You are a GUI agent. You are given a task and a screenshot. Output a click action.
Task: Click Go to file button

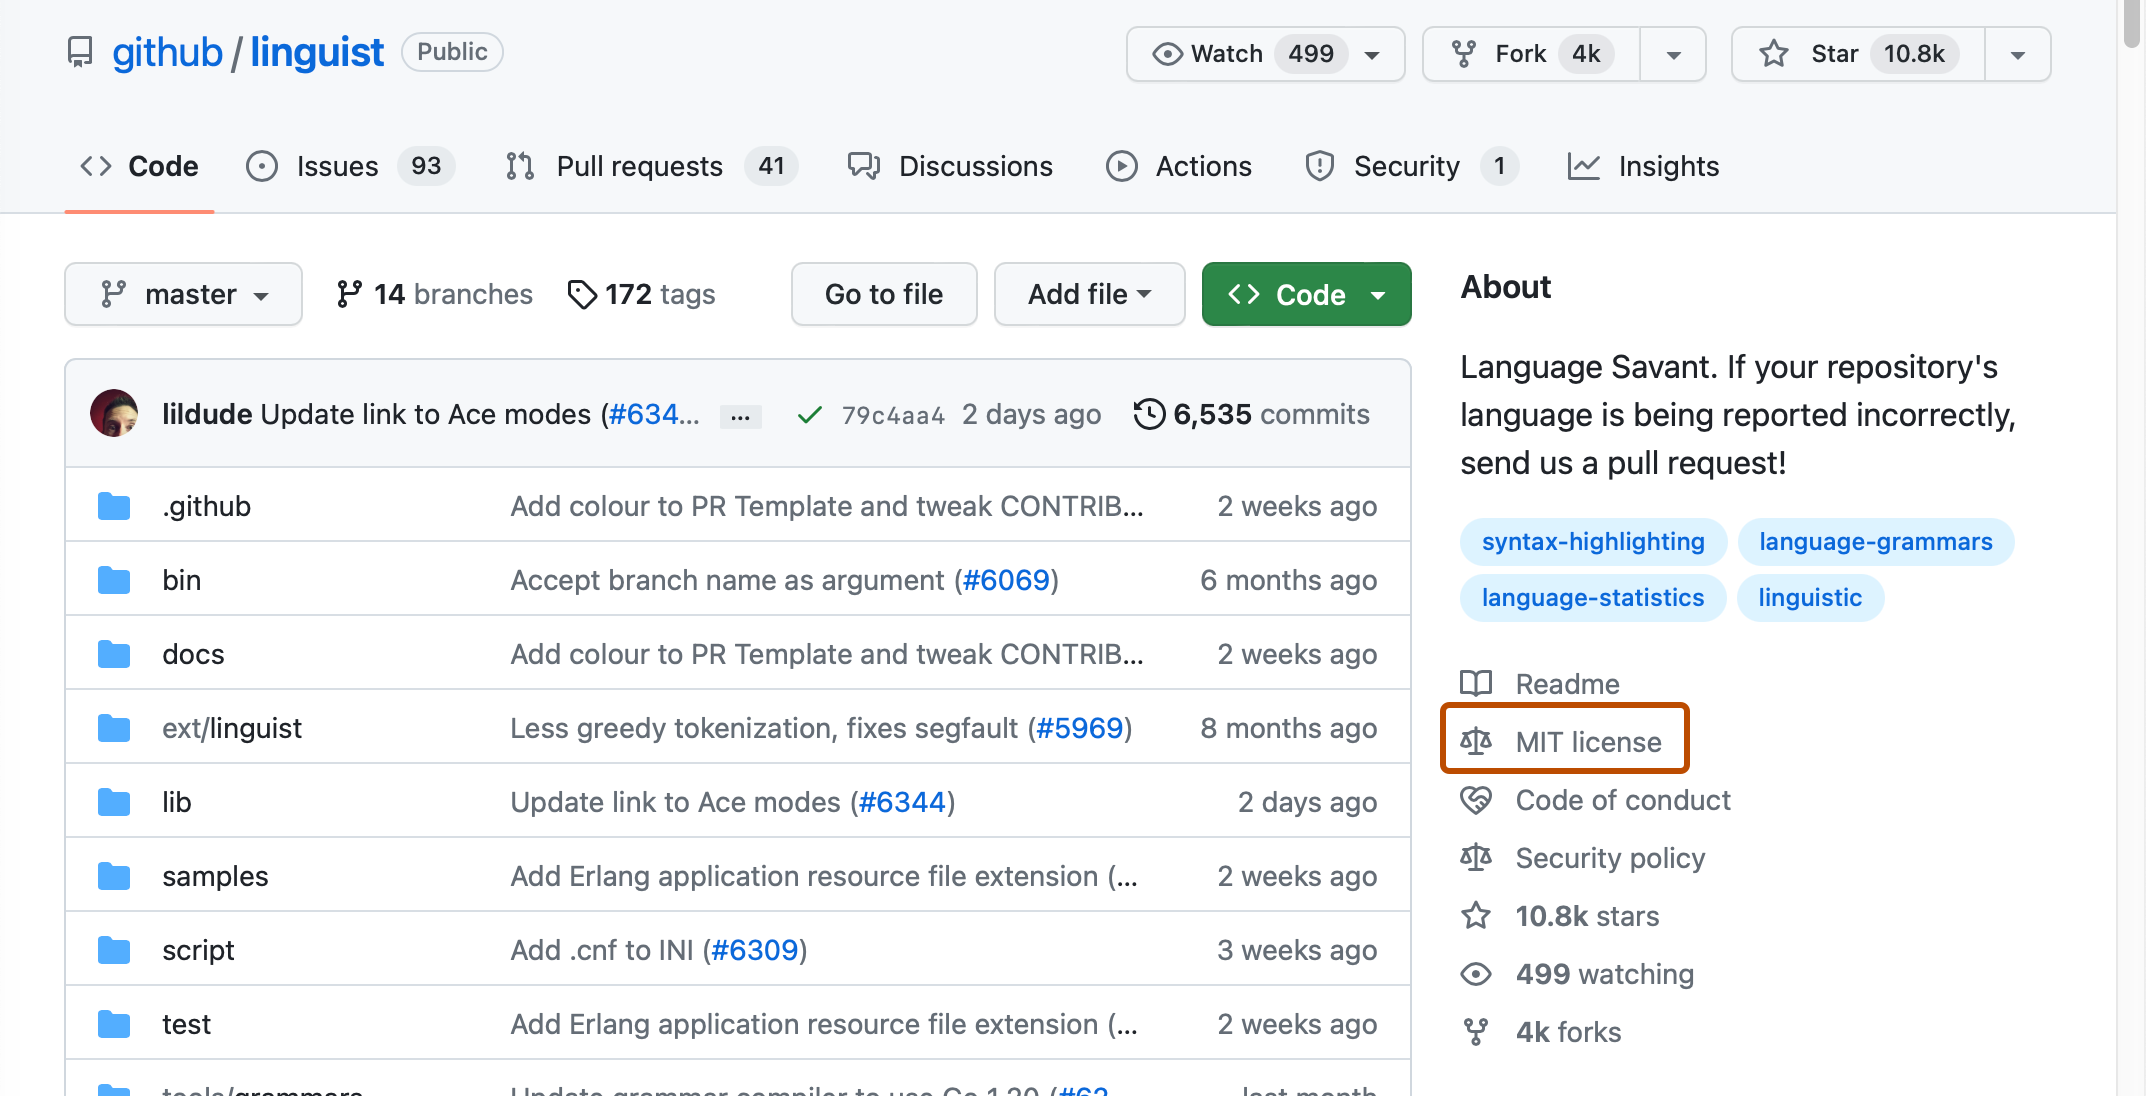click(883, 295)
